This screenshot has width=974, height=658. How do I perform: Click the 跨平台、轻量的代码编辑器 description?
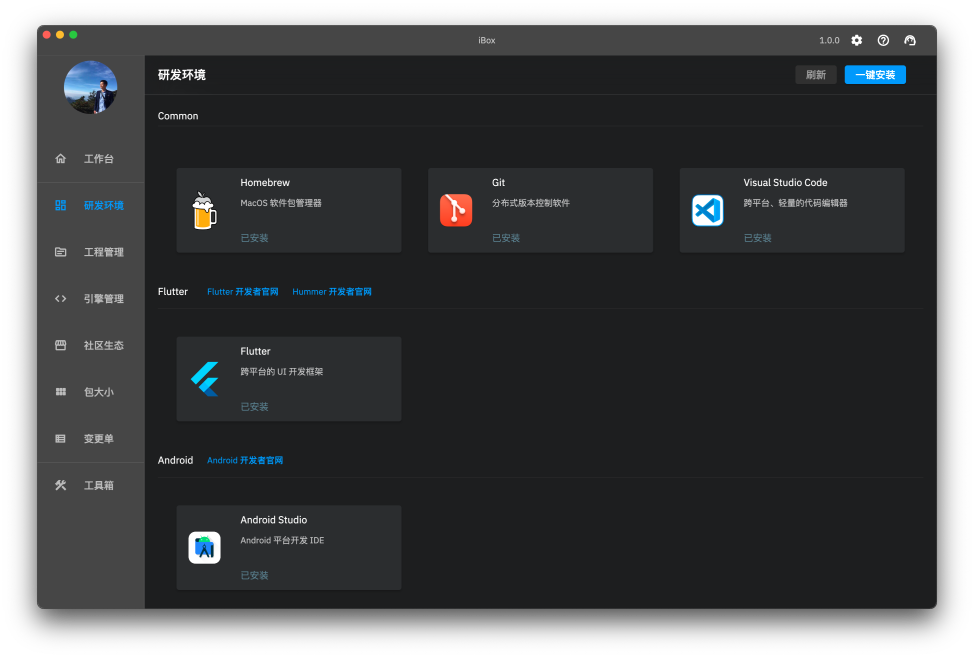[795, 203]
